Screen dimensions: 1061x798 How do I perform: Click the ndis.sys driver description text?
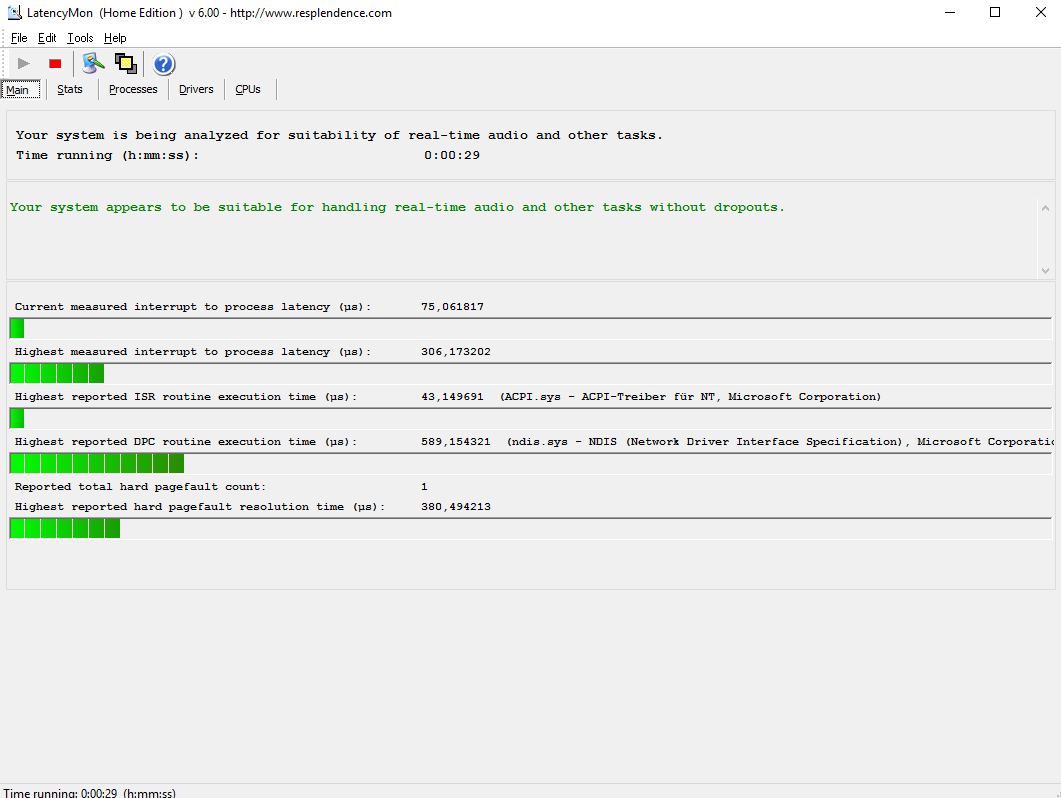[780, 442]
